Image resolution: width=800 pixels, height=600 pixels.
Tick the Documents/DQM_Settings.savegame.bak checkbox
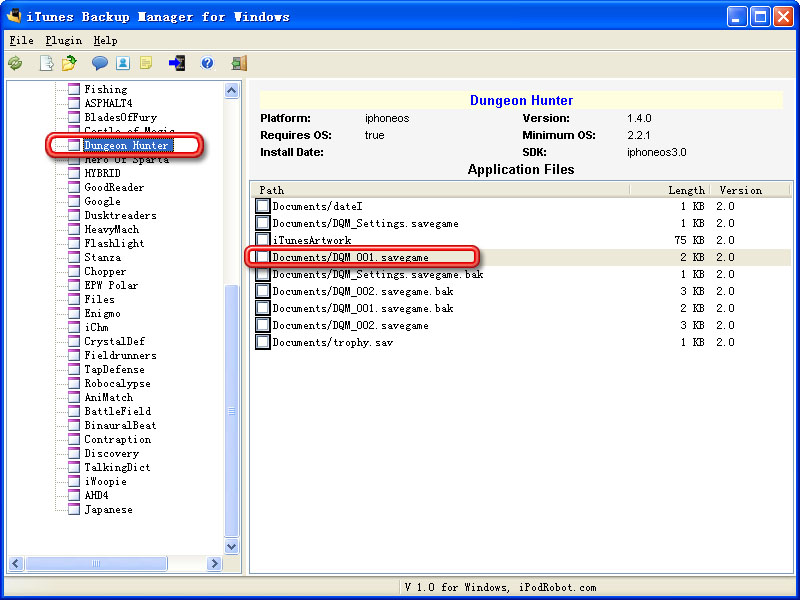point(262,274)
